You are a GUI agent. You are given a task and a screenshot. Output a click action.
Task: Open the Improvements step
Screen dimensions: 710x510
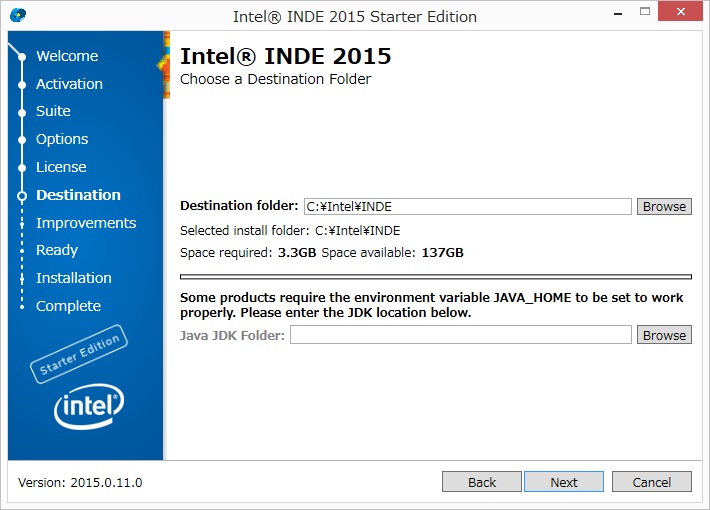pyautogui.click(x=86, y=223)
